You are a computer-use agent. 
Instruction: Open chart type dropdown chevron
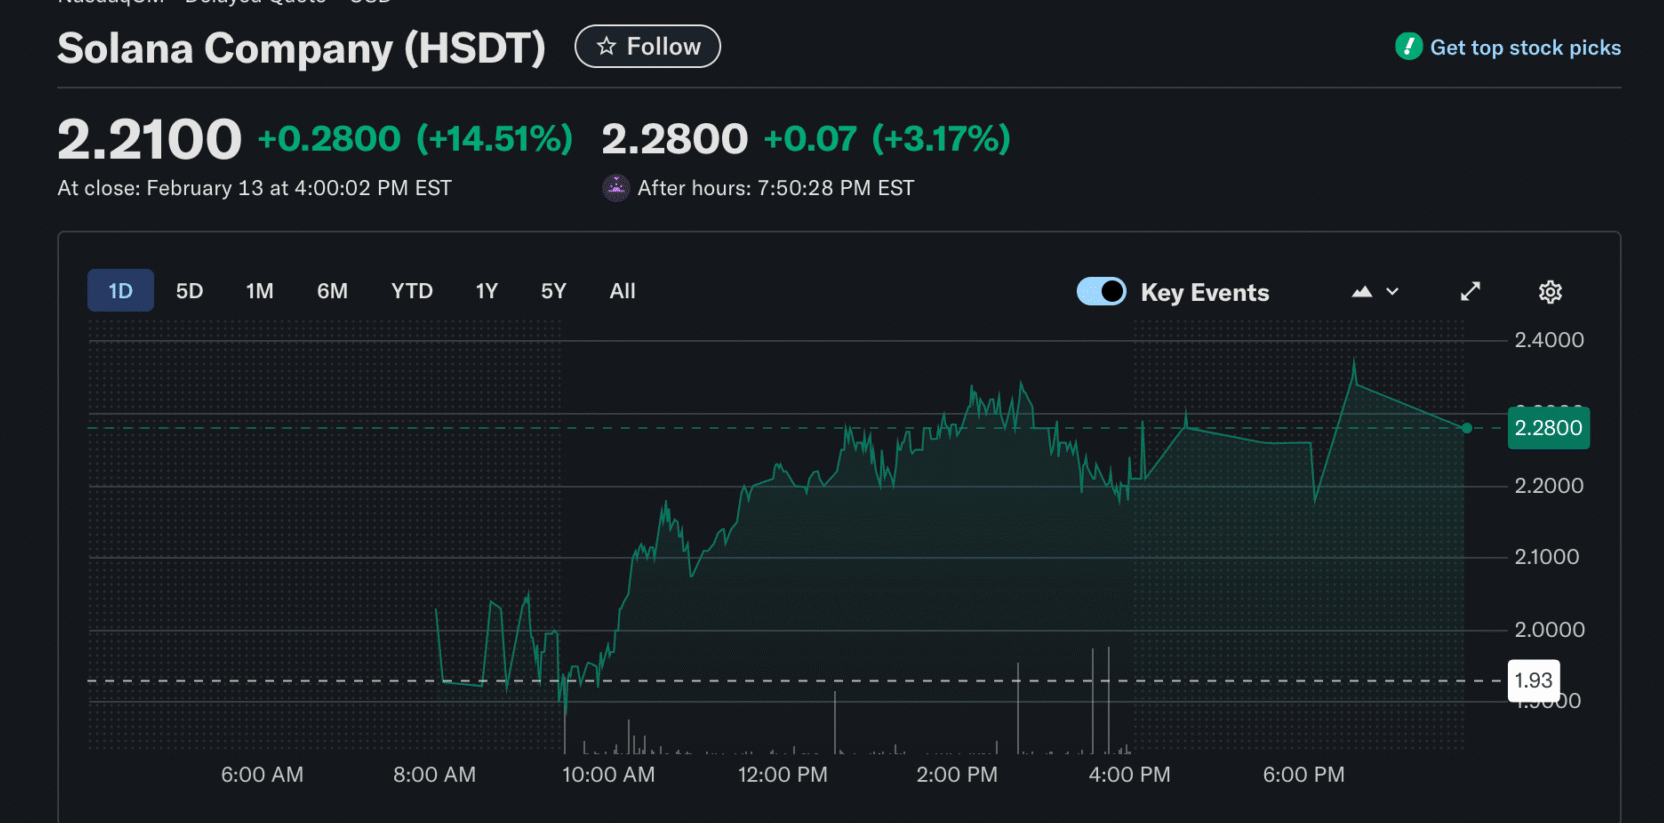1393,292
